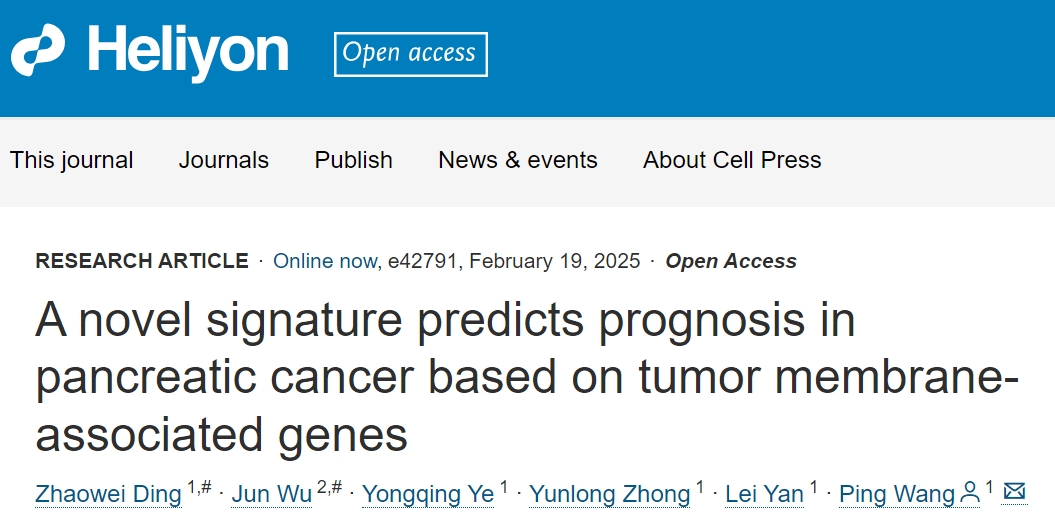Click the Heliyon wordmark in header
This screenshot has width=1055, height=532.
[x=188, y=52]
